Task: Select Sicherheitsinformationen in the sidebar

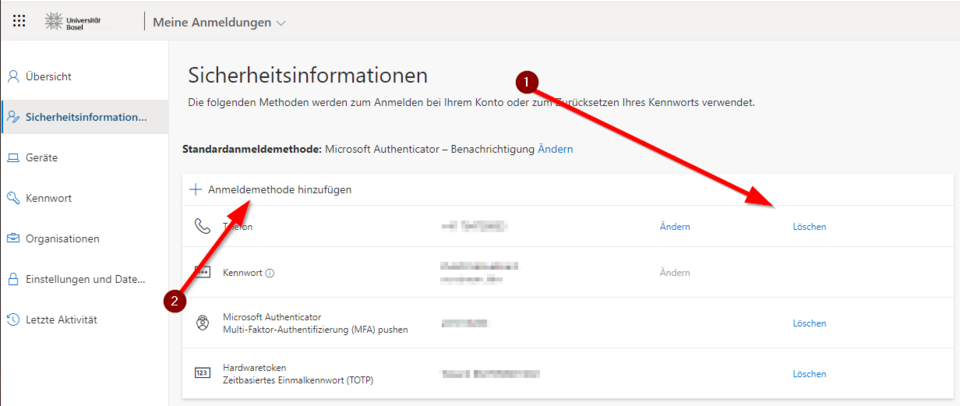Action: (x=86, y=117)
